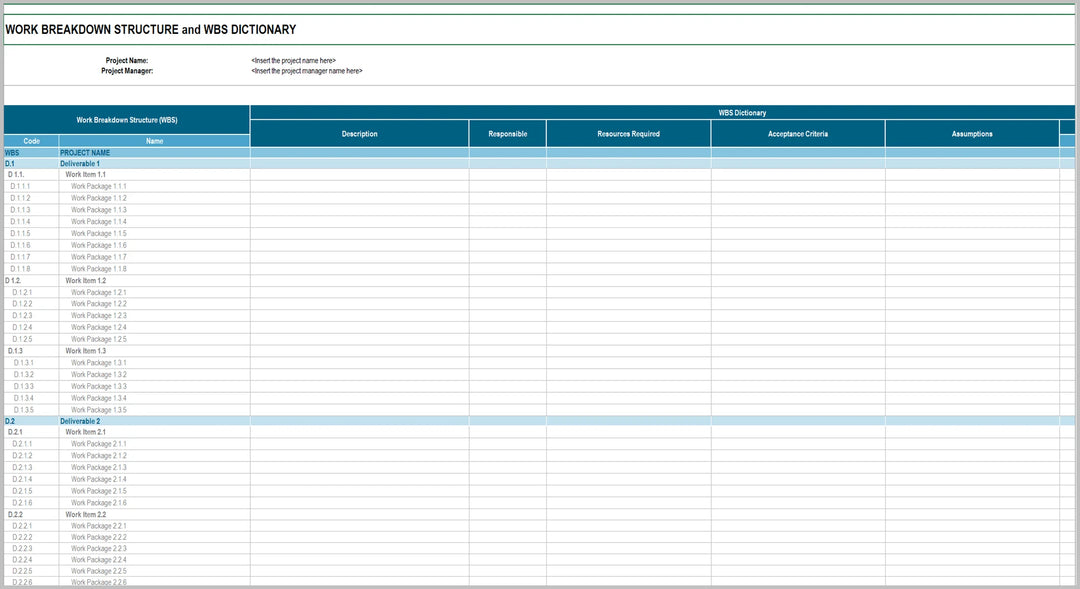
Task: Select the Description column header
Action: coord(359,134)
